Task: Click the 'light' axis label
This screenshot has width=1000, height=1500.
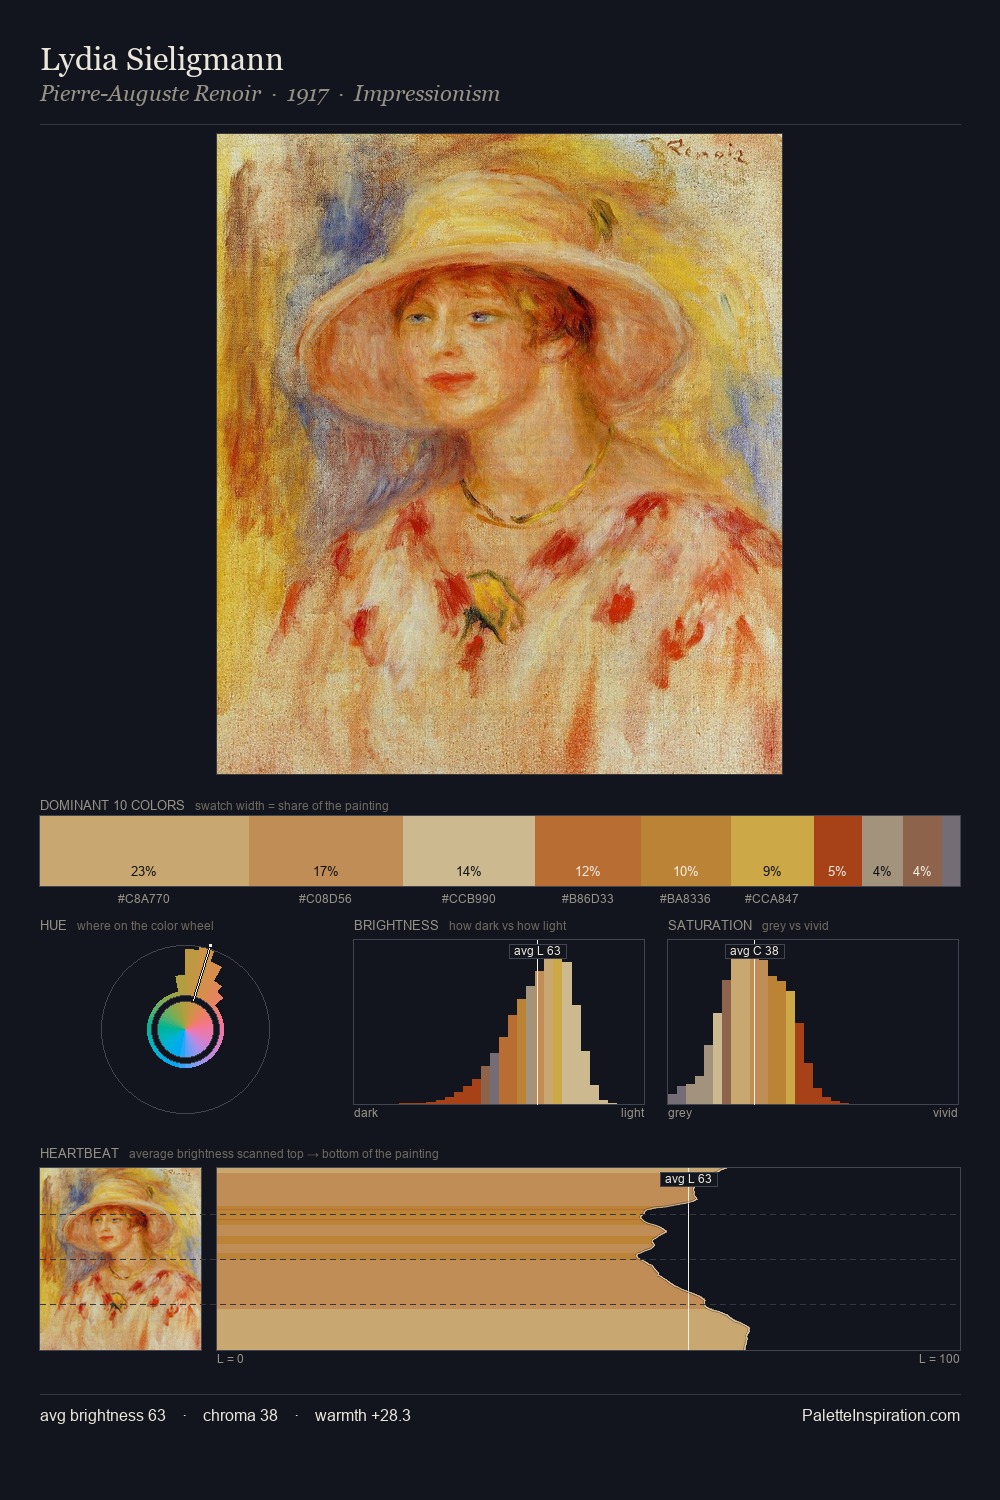Action: pyautogui.click(x=632, y=1113)
